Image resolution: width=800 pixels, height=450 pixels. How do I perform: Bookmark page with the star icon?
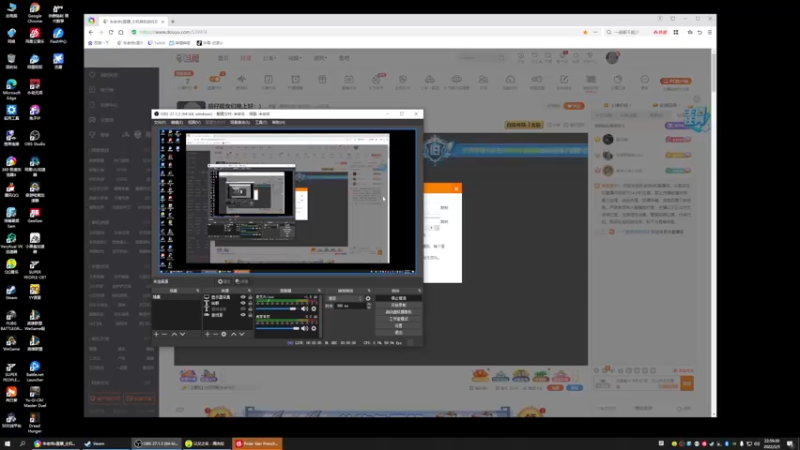(x=585, y=32)
